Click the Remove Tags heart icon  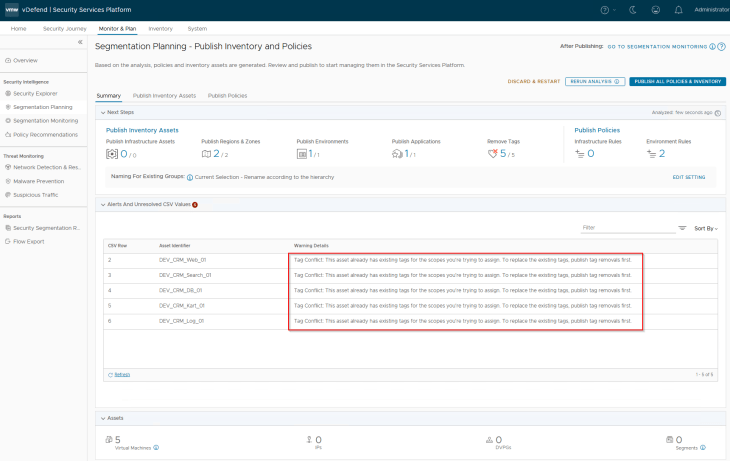tap(492, 154)
